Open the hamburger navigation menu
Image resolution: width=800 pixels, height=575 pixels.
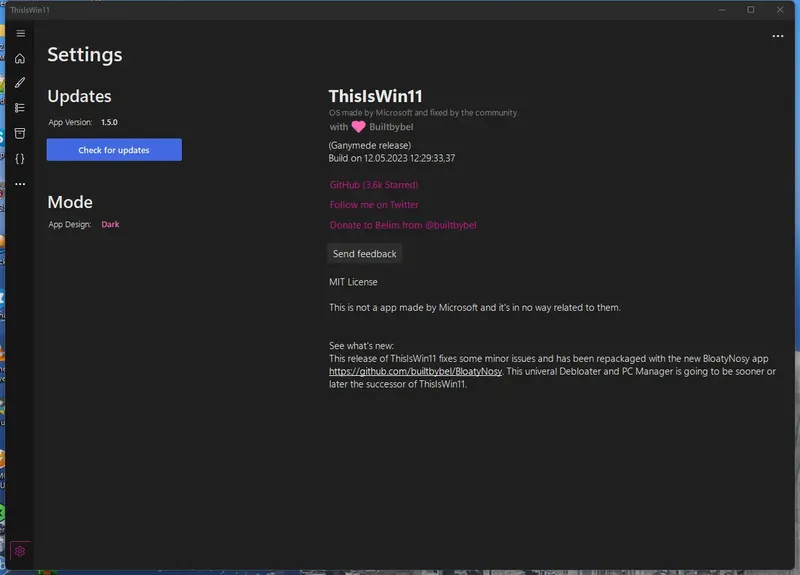click(20, 33)
